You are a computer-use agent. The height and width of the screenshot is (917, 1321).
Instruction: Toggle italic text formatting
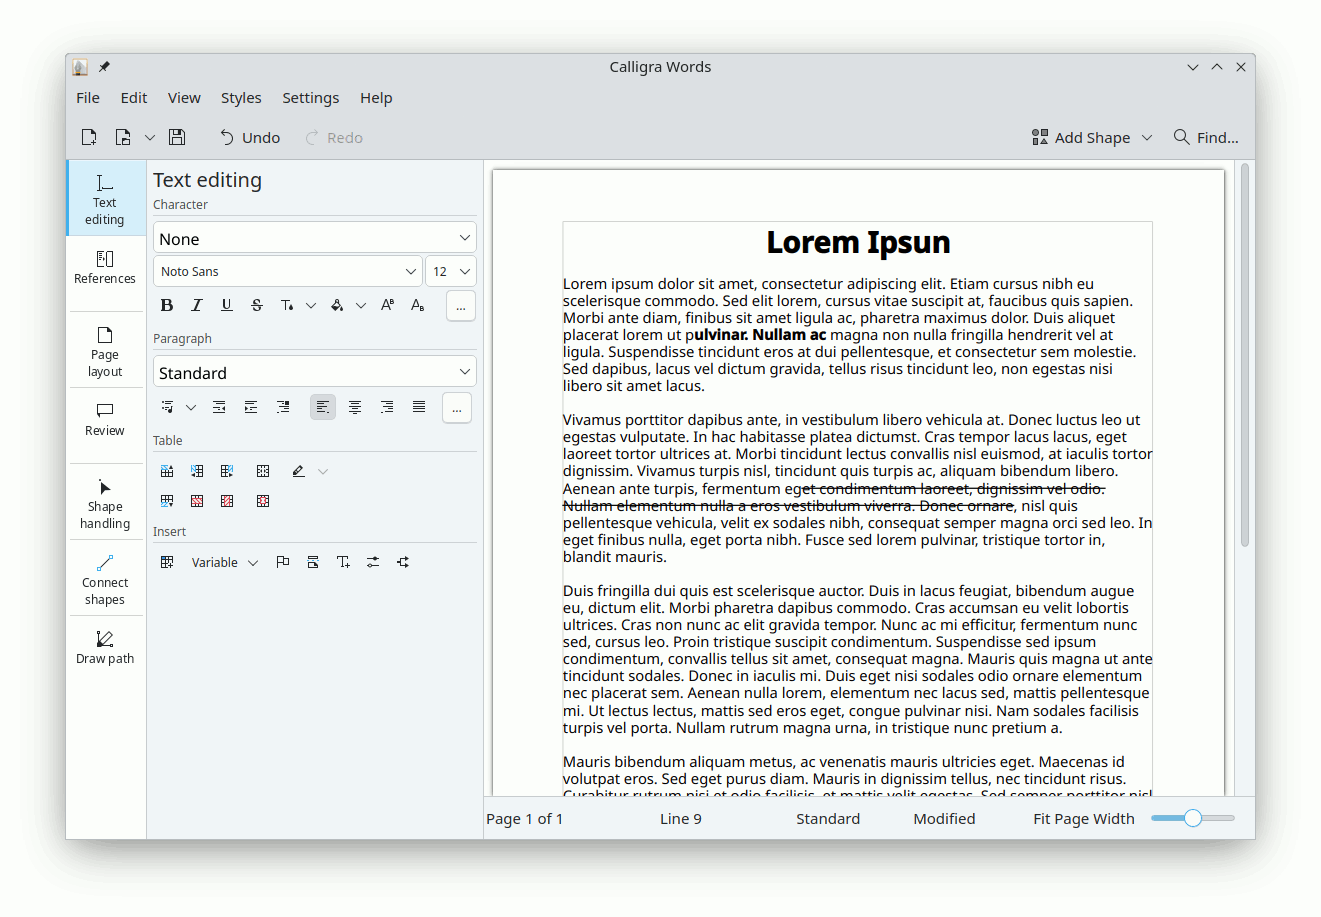point(197,305)
